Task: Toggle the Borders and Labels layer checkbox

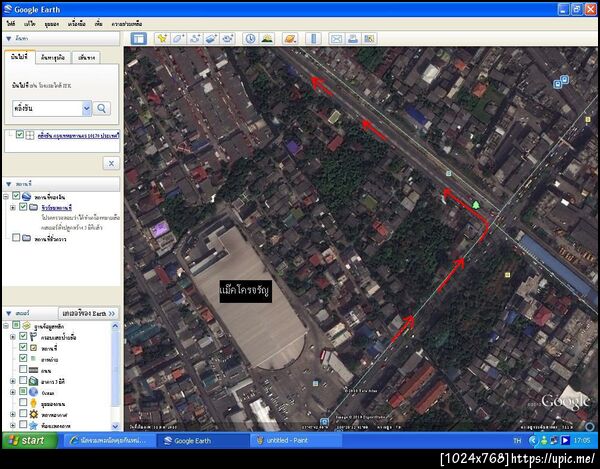Action: point(23,336)
